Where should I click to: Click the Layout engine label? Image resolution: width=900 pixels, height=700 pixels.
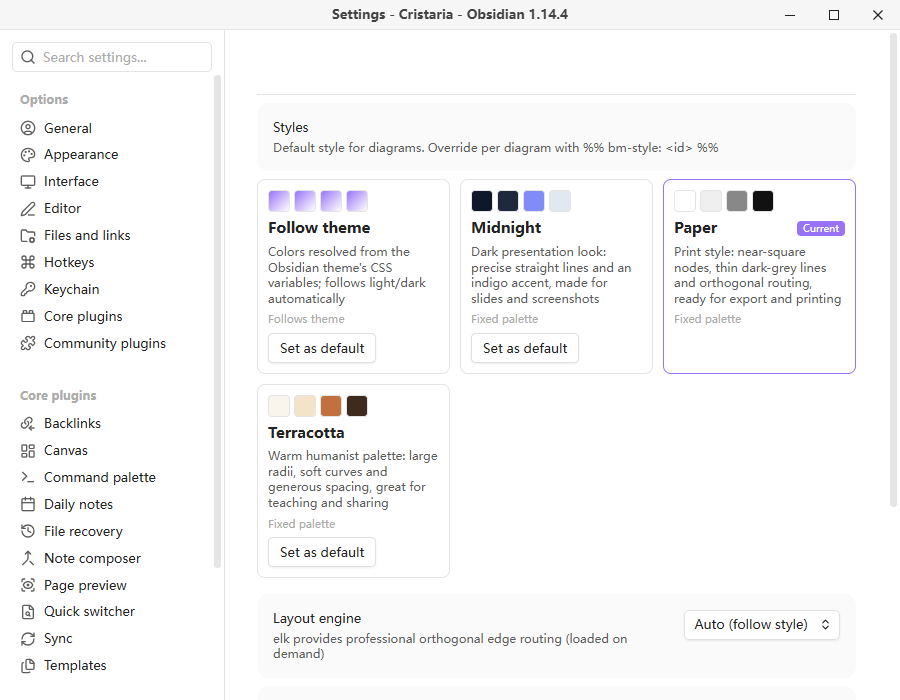(317, 619)
